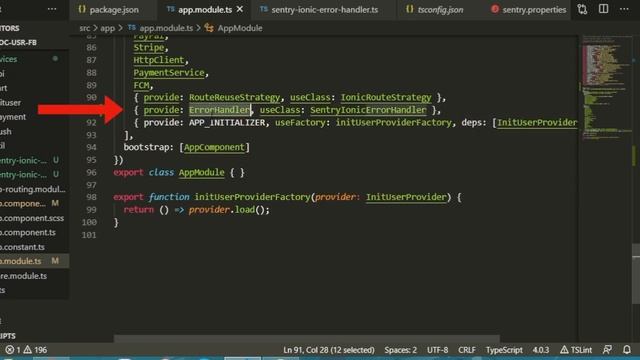Open the .constant.ts file in Explorer
This screenshot has width=640, height=360.
[x=34, y=247]
